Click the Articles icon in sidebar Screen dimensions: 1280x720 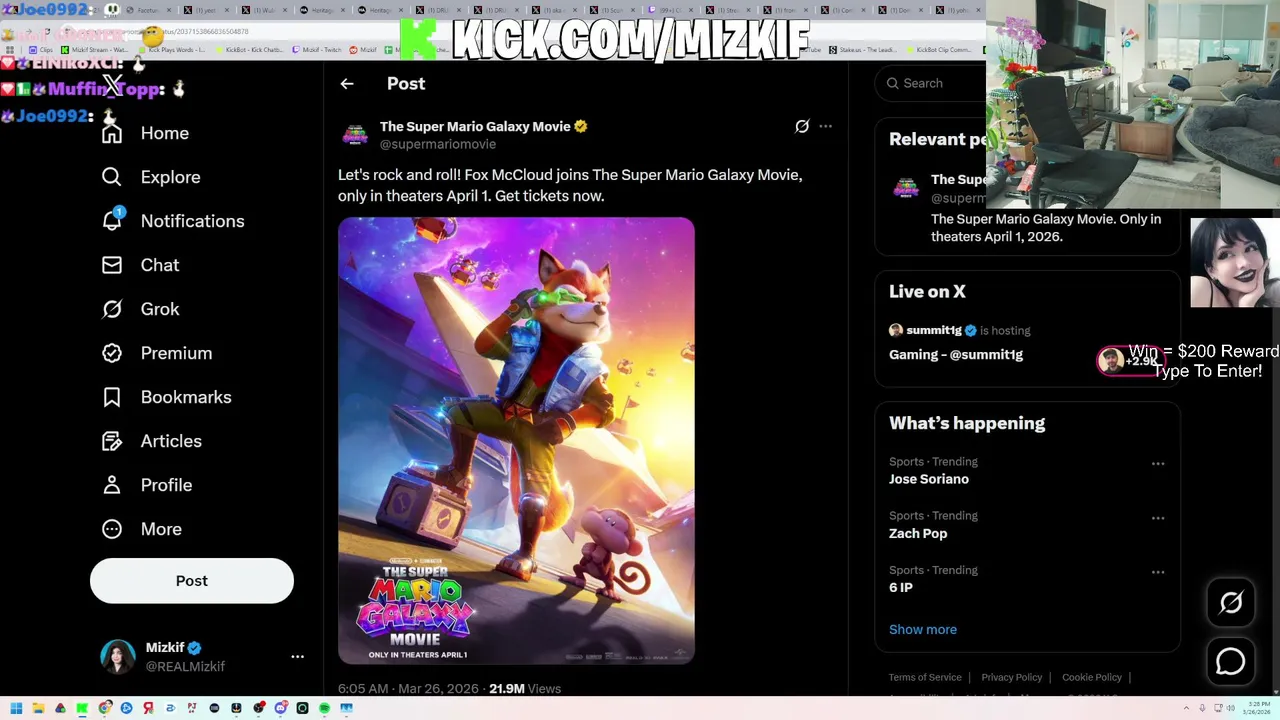pos(112,441)
